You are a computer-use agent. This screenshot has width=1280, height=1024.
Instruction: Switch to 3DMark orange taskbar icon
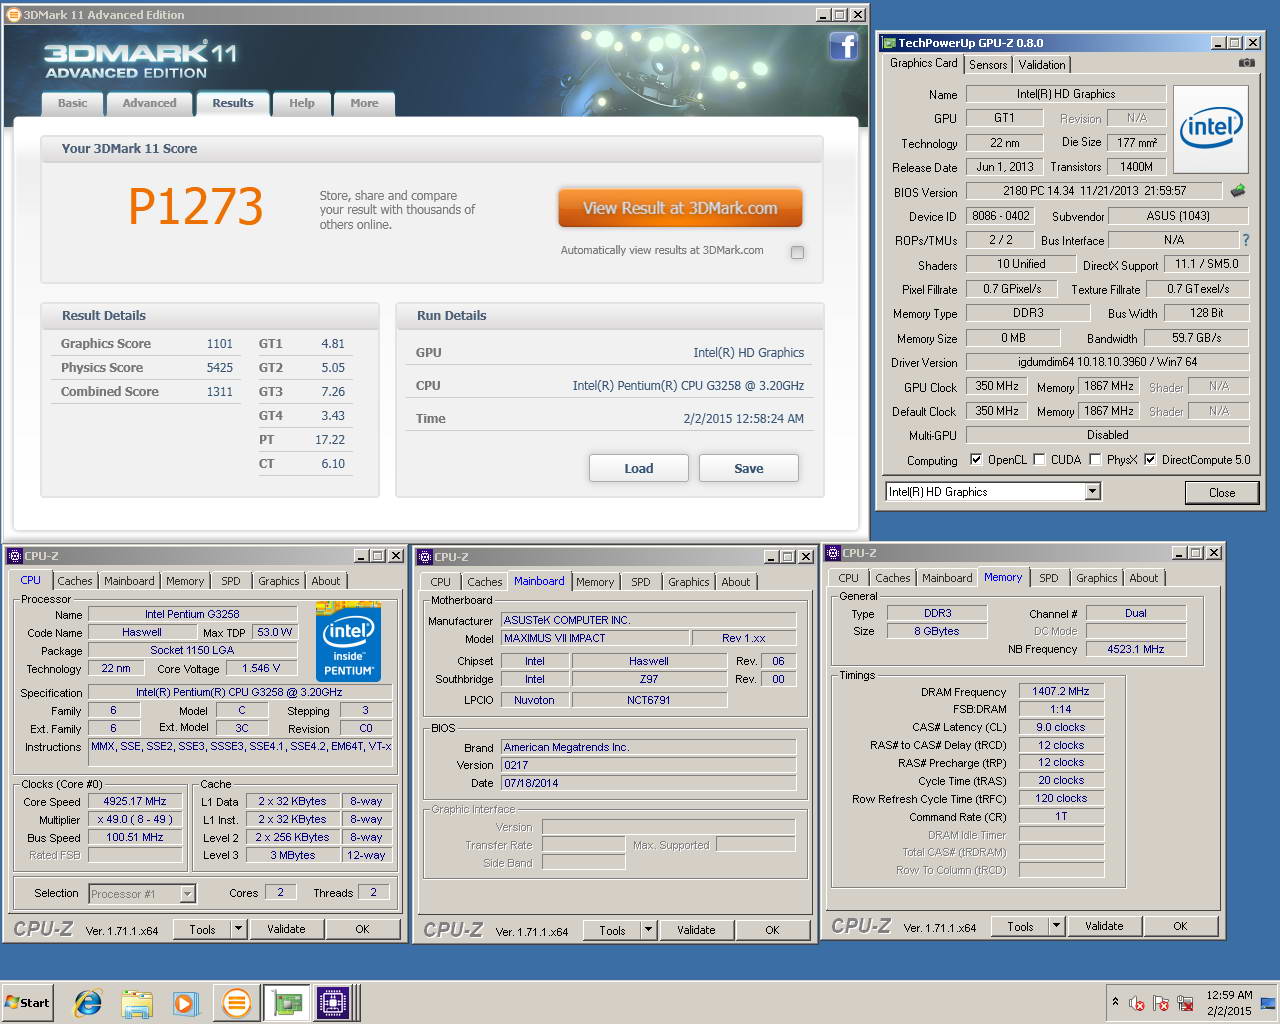(x=237, y=1003)
